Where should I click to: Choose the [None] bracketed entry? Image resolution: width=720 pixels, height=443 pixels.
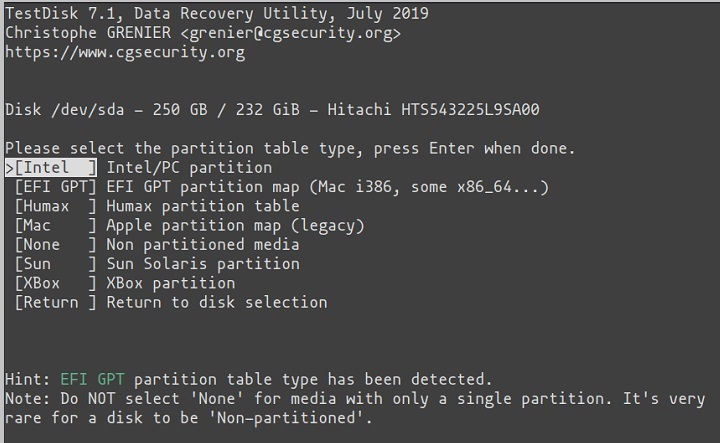point(56,244)
